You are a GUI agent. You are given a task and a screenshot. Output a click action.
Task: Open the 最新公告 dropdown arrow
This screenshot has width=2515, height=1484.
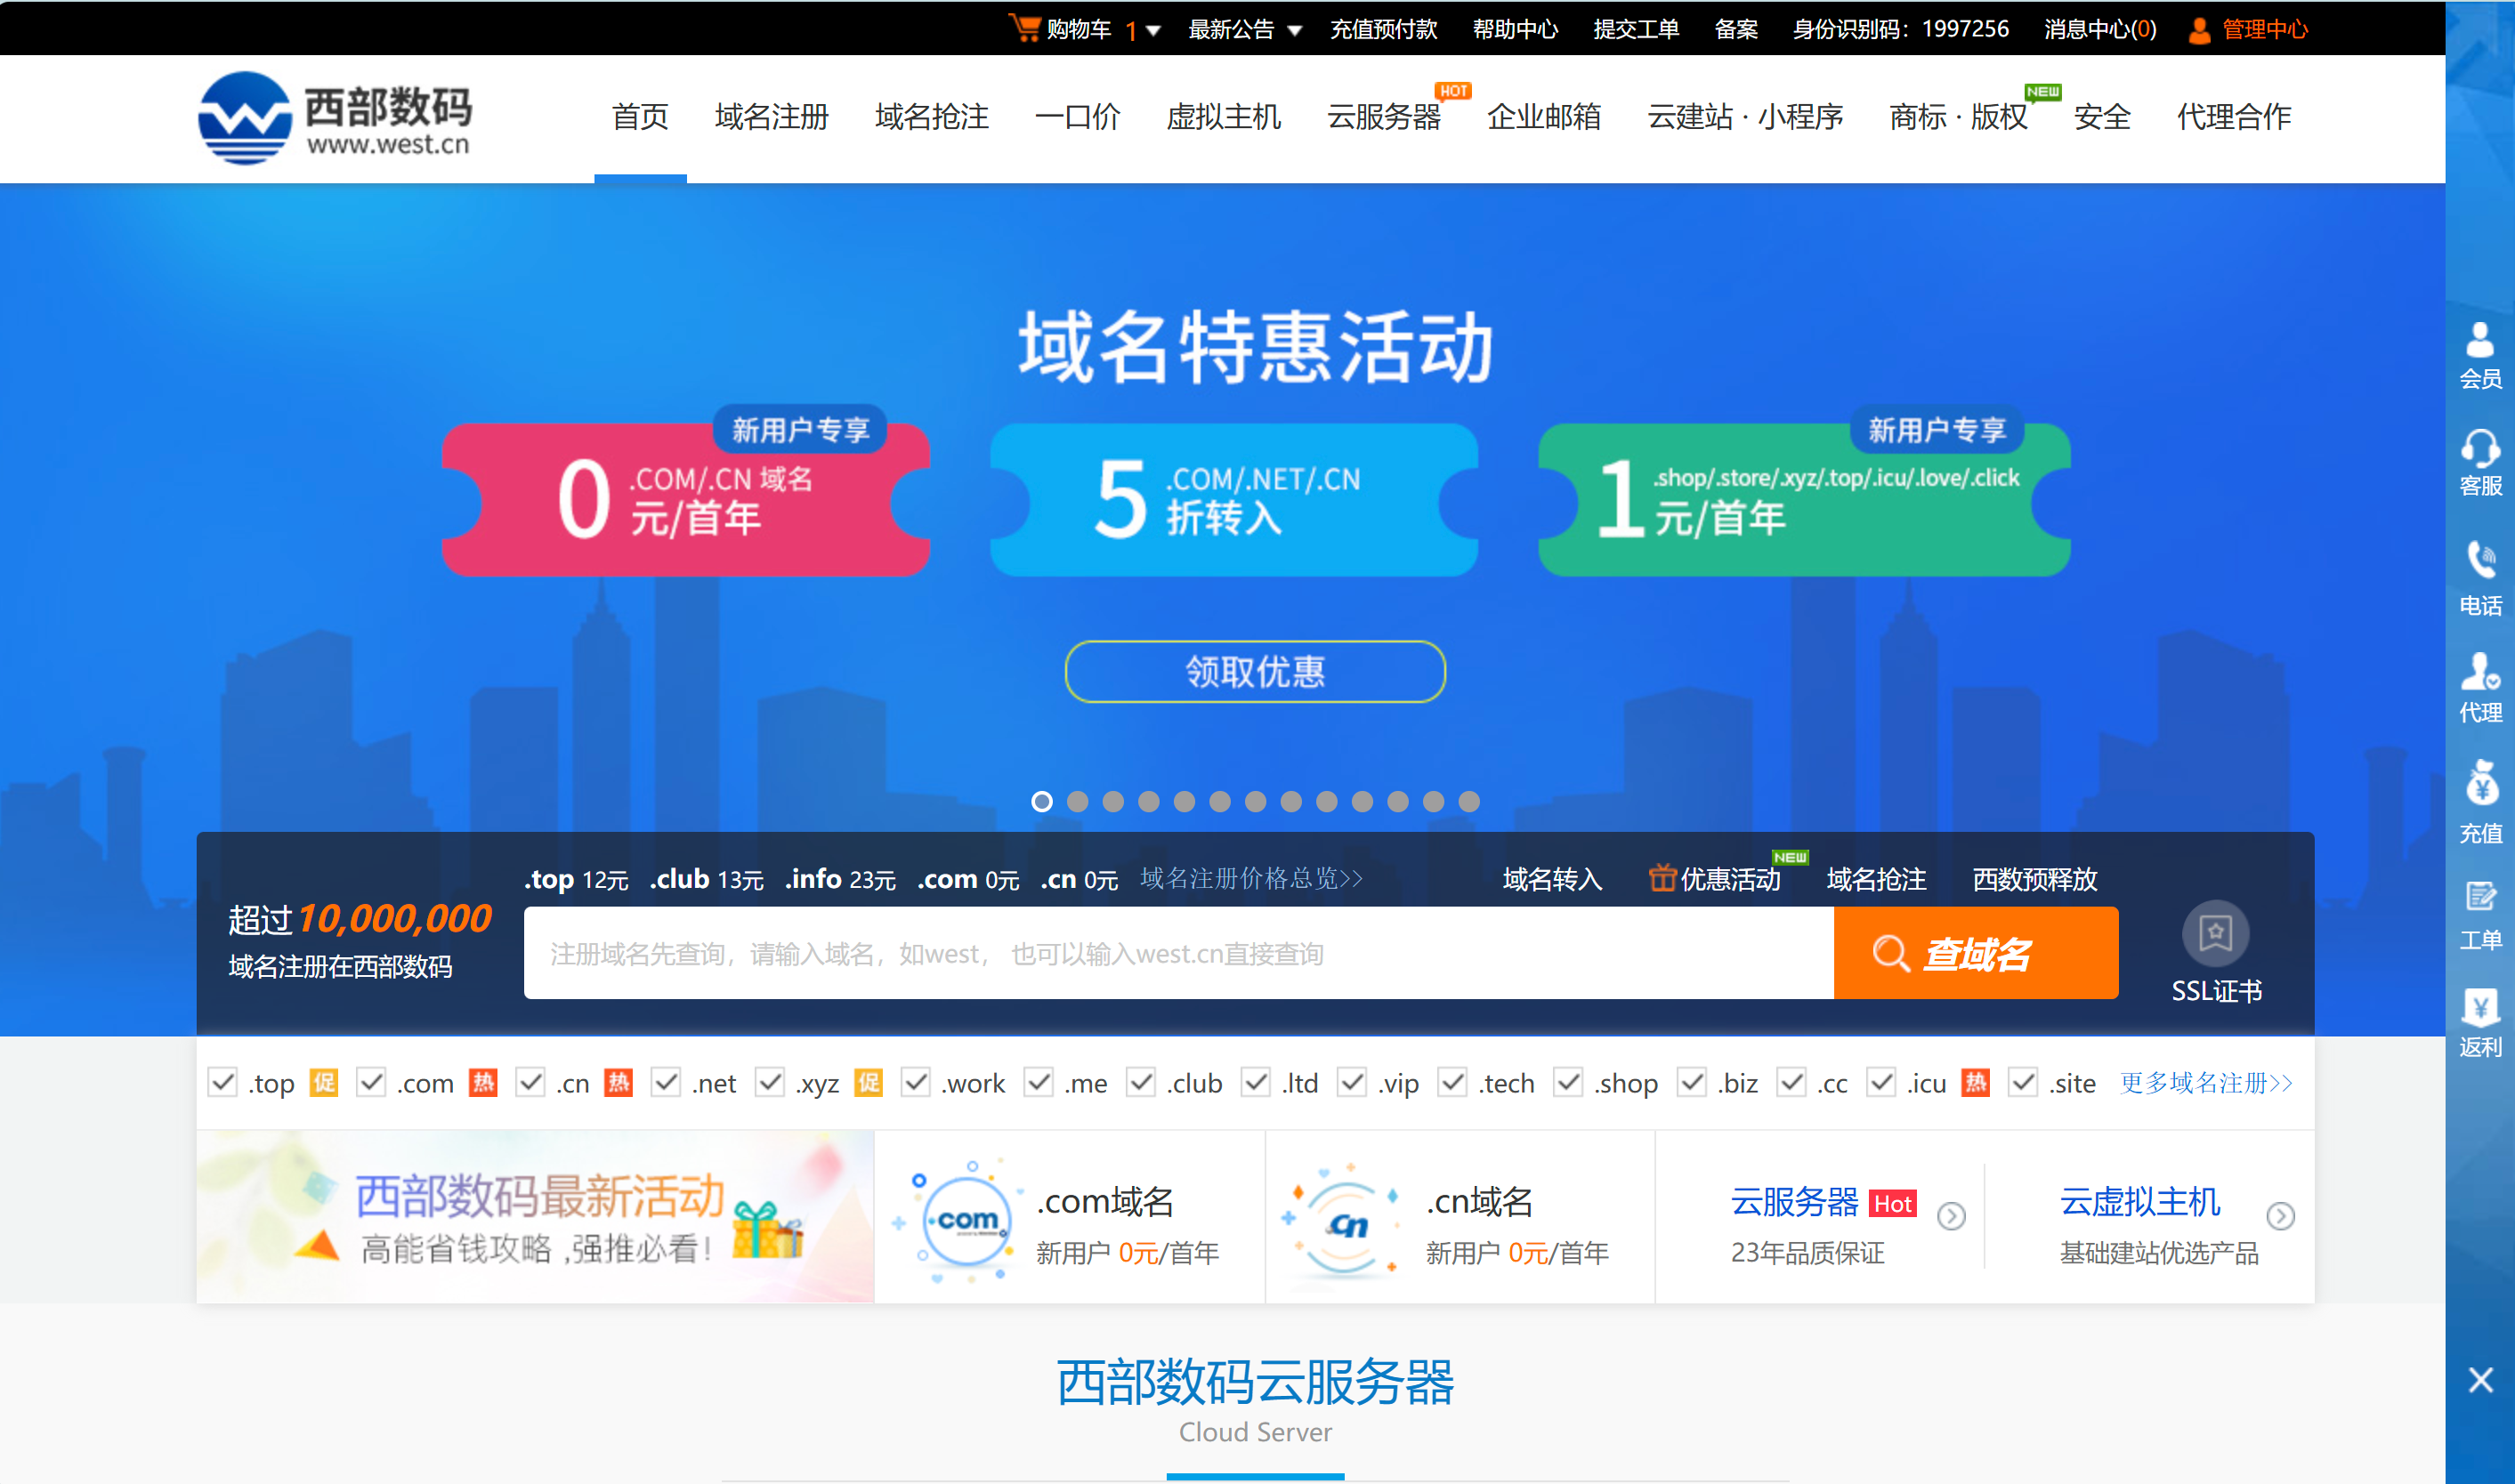click(x=1297, y=30)
